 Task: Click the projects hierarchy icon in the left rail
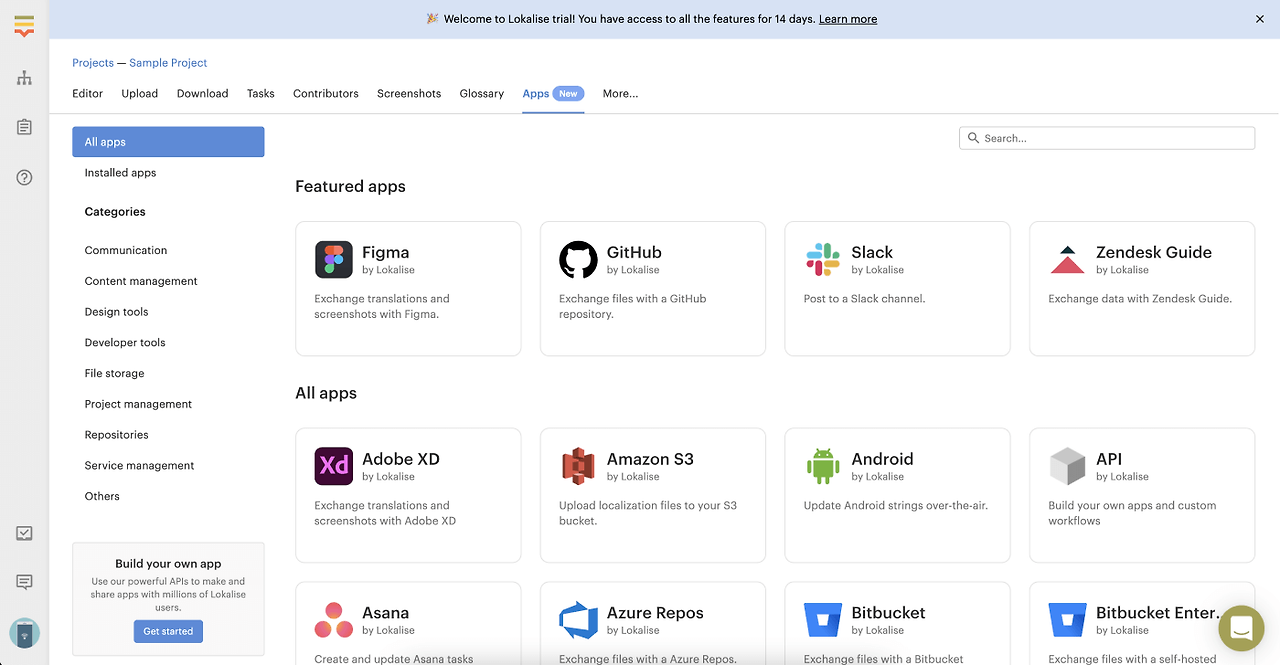(x=24, y=77)
